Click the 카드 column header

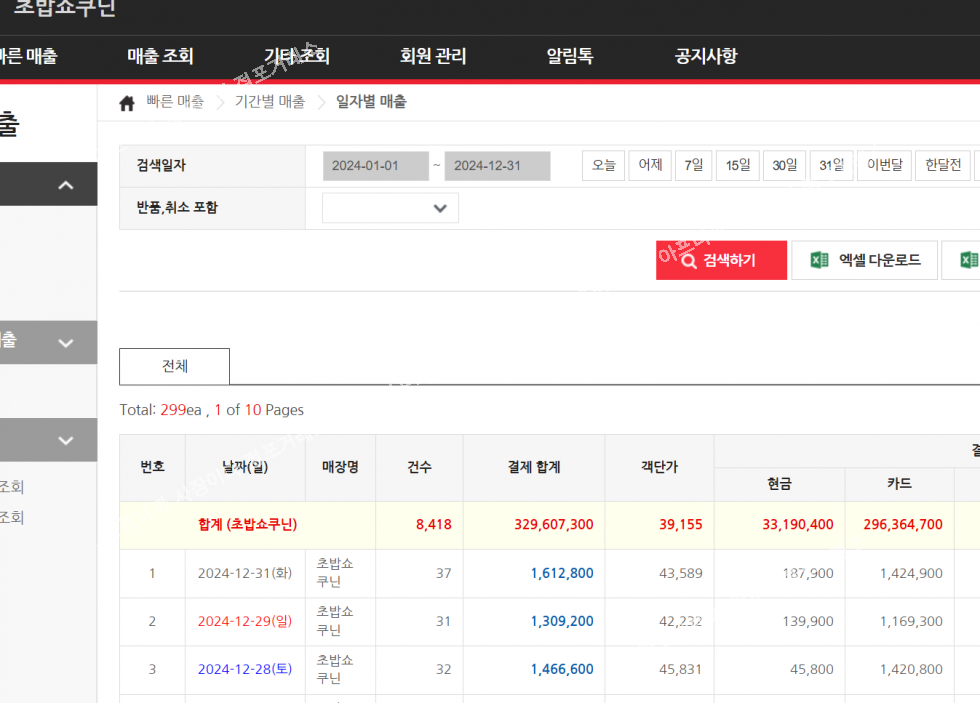tap(899, 484)
